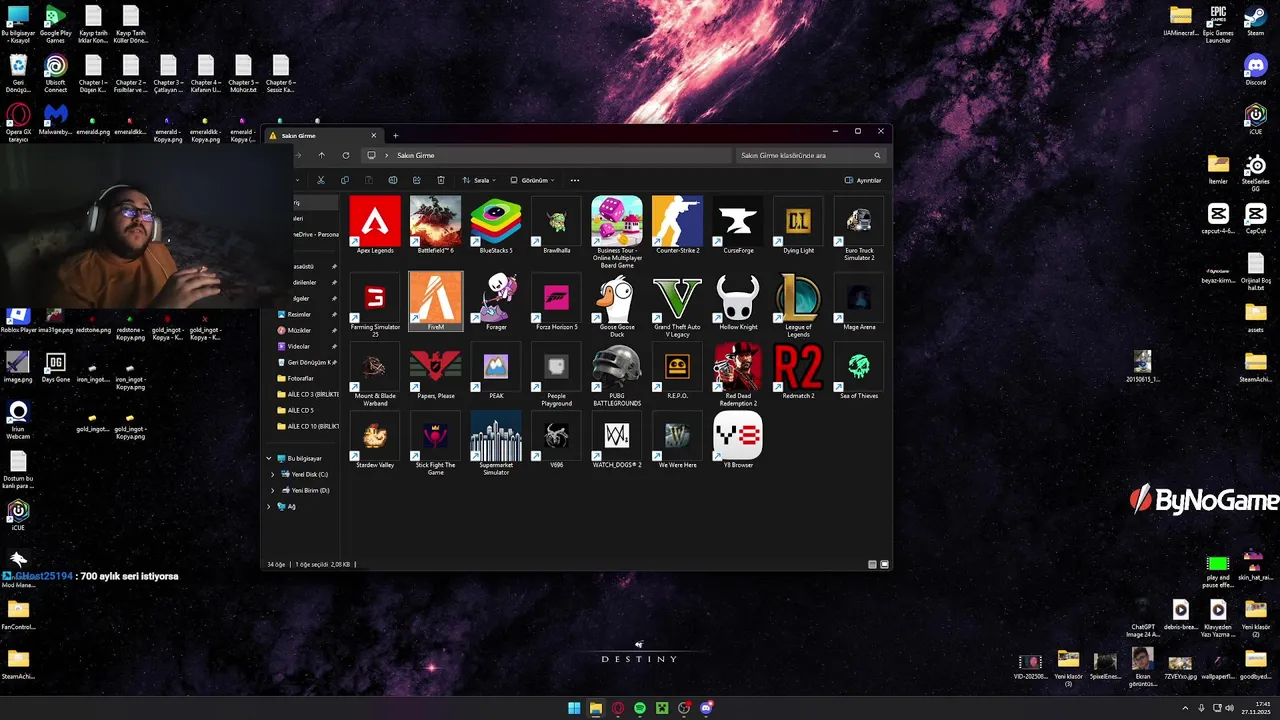The image size is (1280, 720).
Task: Switch to large thumbnails view layout
Action: pos(884,564)
